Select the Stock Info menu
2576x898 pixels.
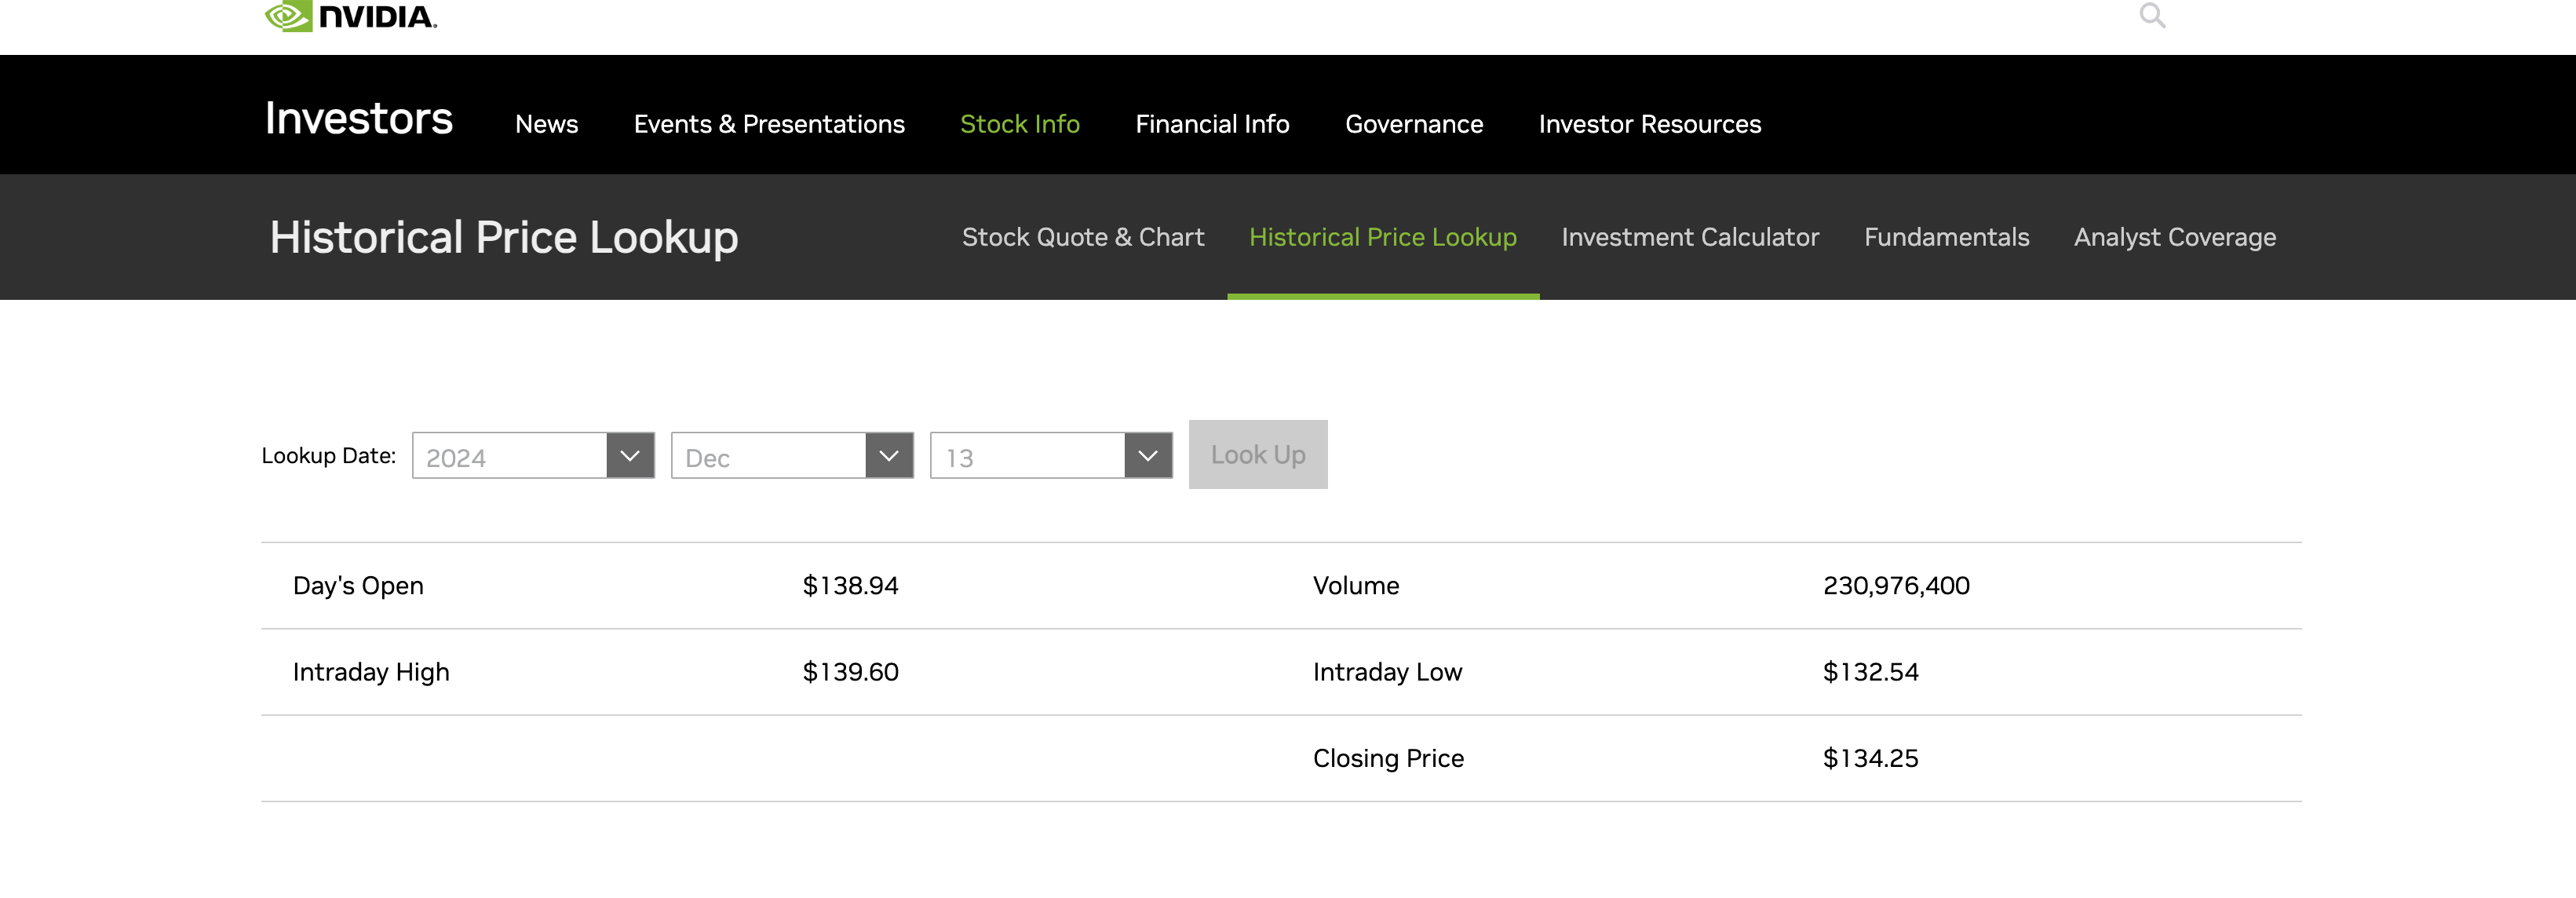(x=1019, y=124)
